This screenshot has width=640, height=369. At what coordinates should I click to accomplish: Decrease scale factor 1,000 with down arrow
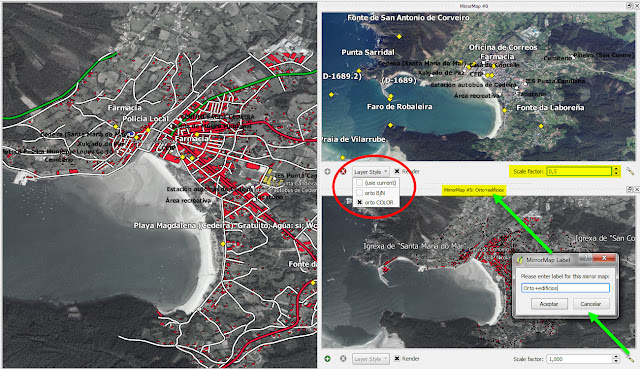(616, 361)
